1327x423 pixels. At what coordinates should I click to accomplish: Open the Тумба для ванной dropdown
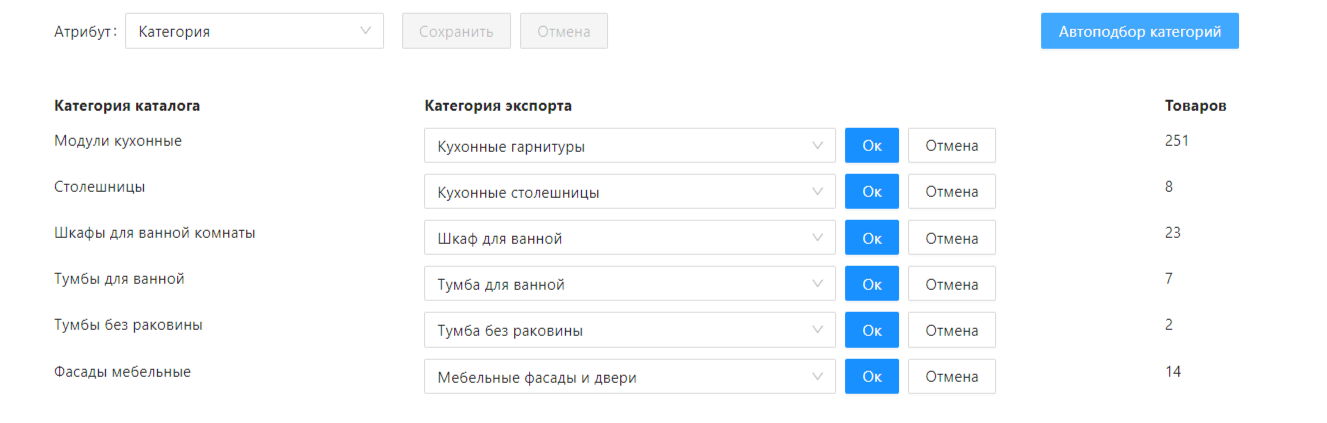tap(629, 284)
